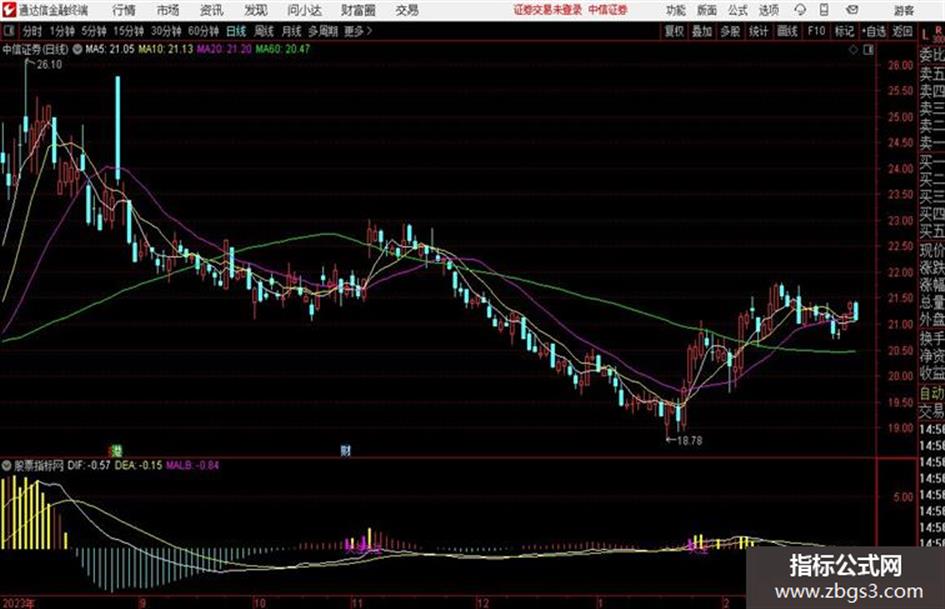Switch to 30分钟 period tab

166,31
